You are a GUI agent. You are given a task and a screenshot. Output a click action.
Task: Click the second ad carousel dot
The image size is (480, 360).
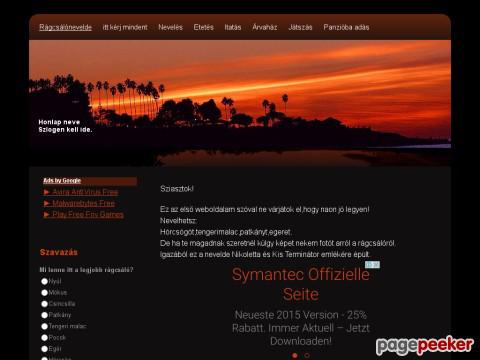pos(307,356)
